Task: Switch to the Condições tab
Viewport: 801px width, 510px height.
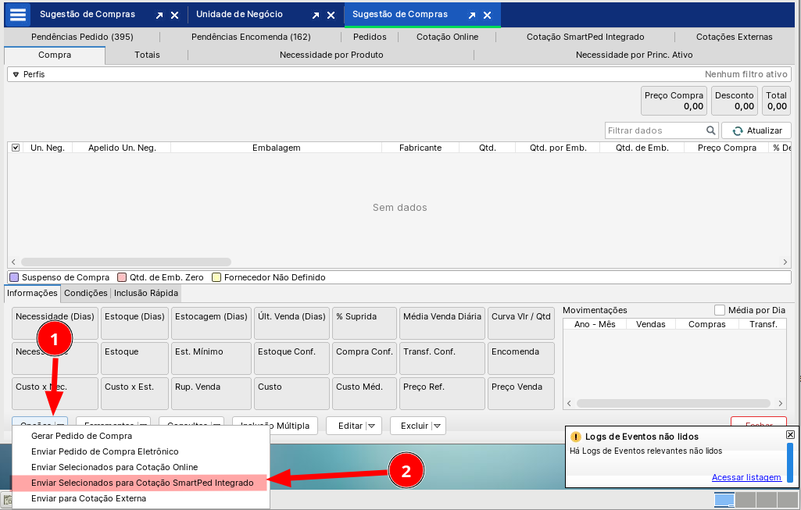Action: click(85, 294)
